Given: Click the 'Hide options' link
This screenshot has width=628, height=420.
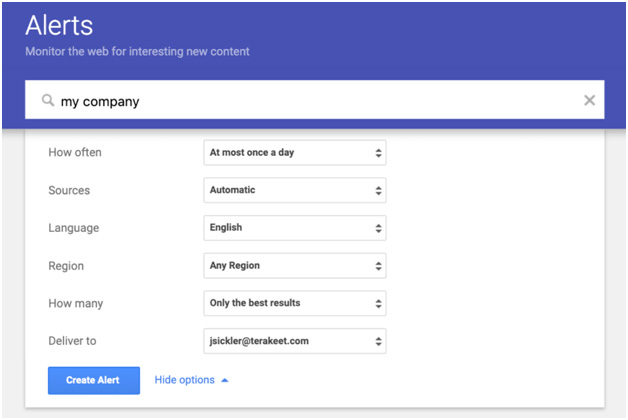Looking at the screenshot, I should tap(184, 380).
